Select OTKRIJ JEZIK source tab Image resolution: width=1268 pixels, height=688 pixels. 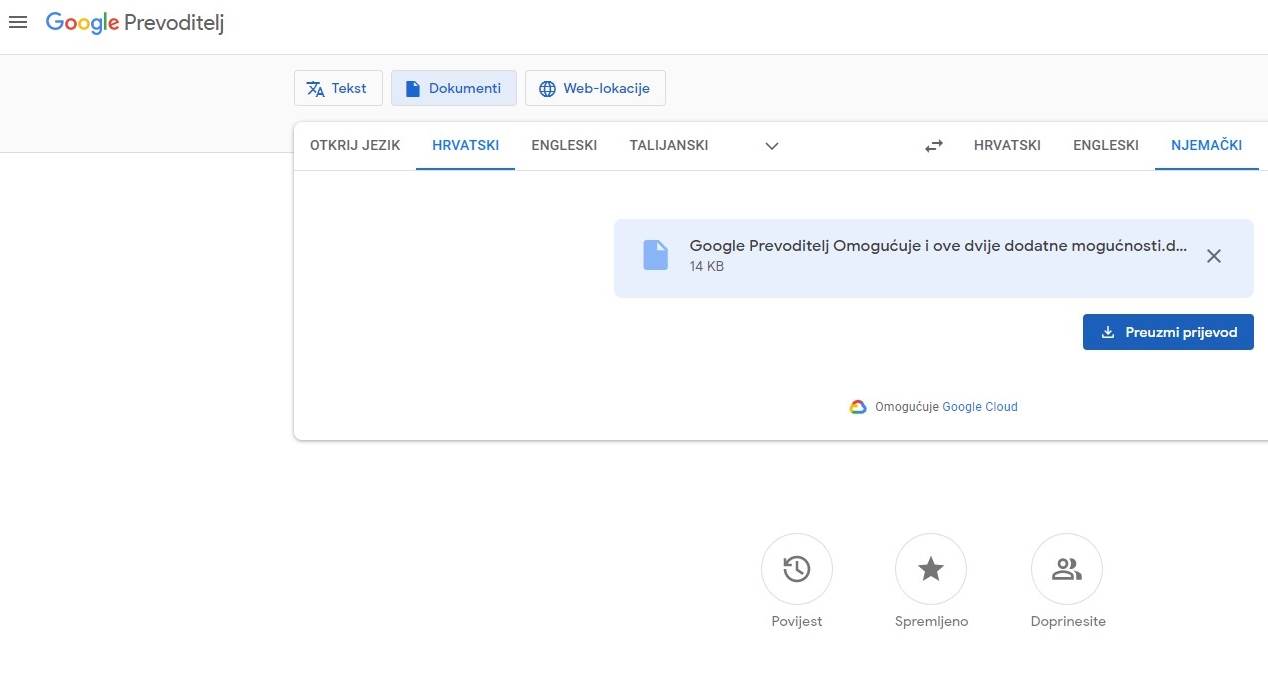[x=355, y=145]
